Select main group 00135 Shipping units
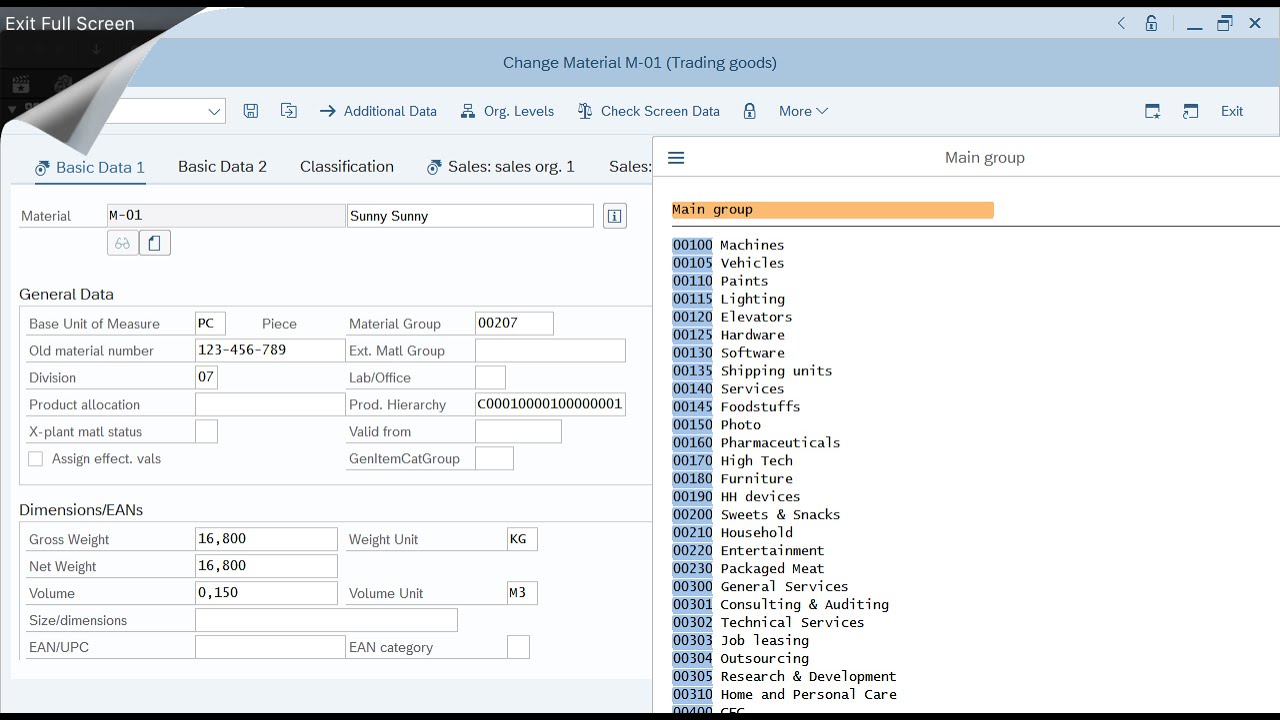This screenshot has width=1280, height=720. (x=752, y=371)
